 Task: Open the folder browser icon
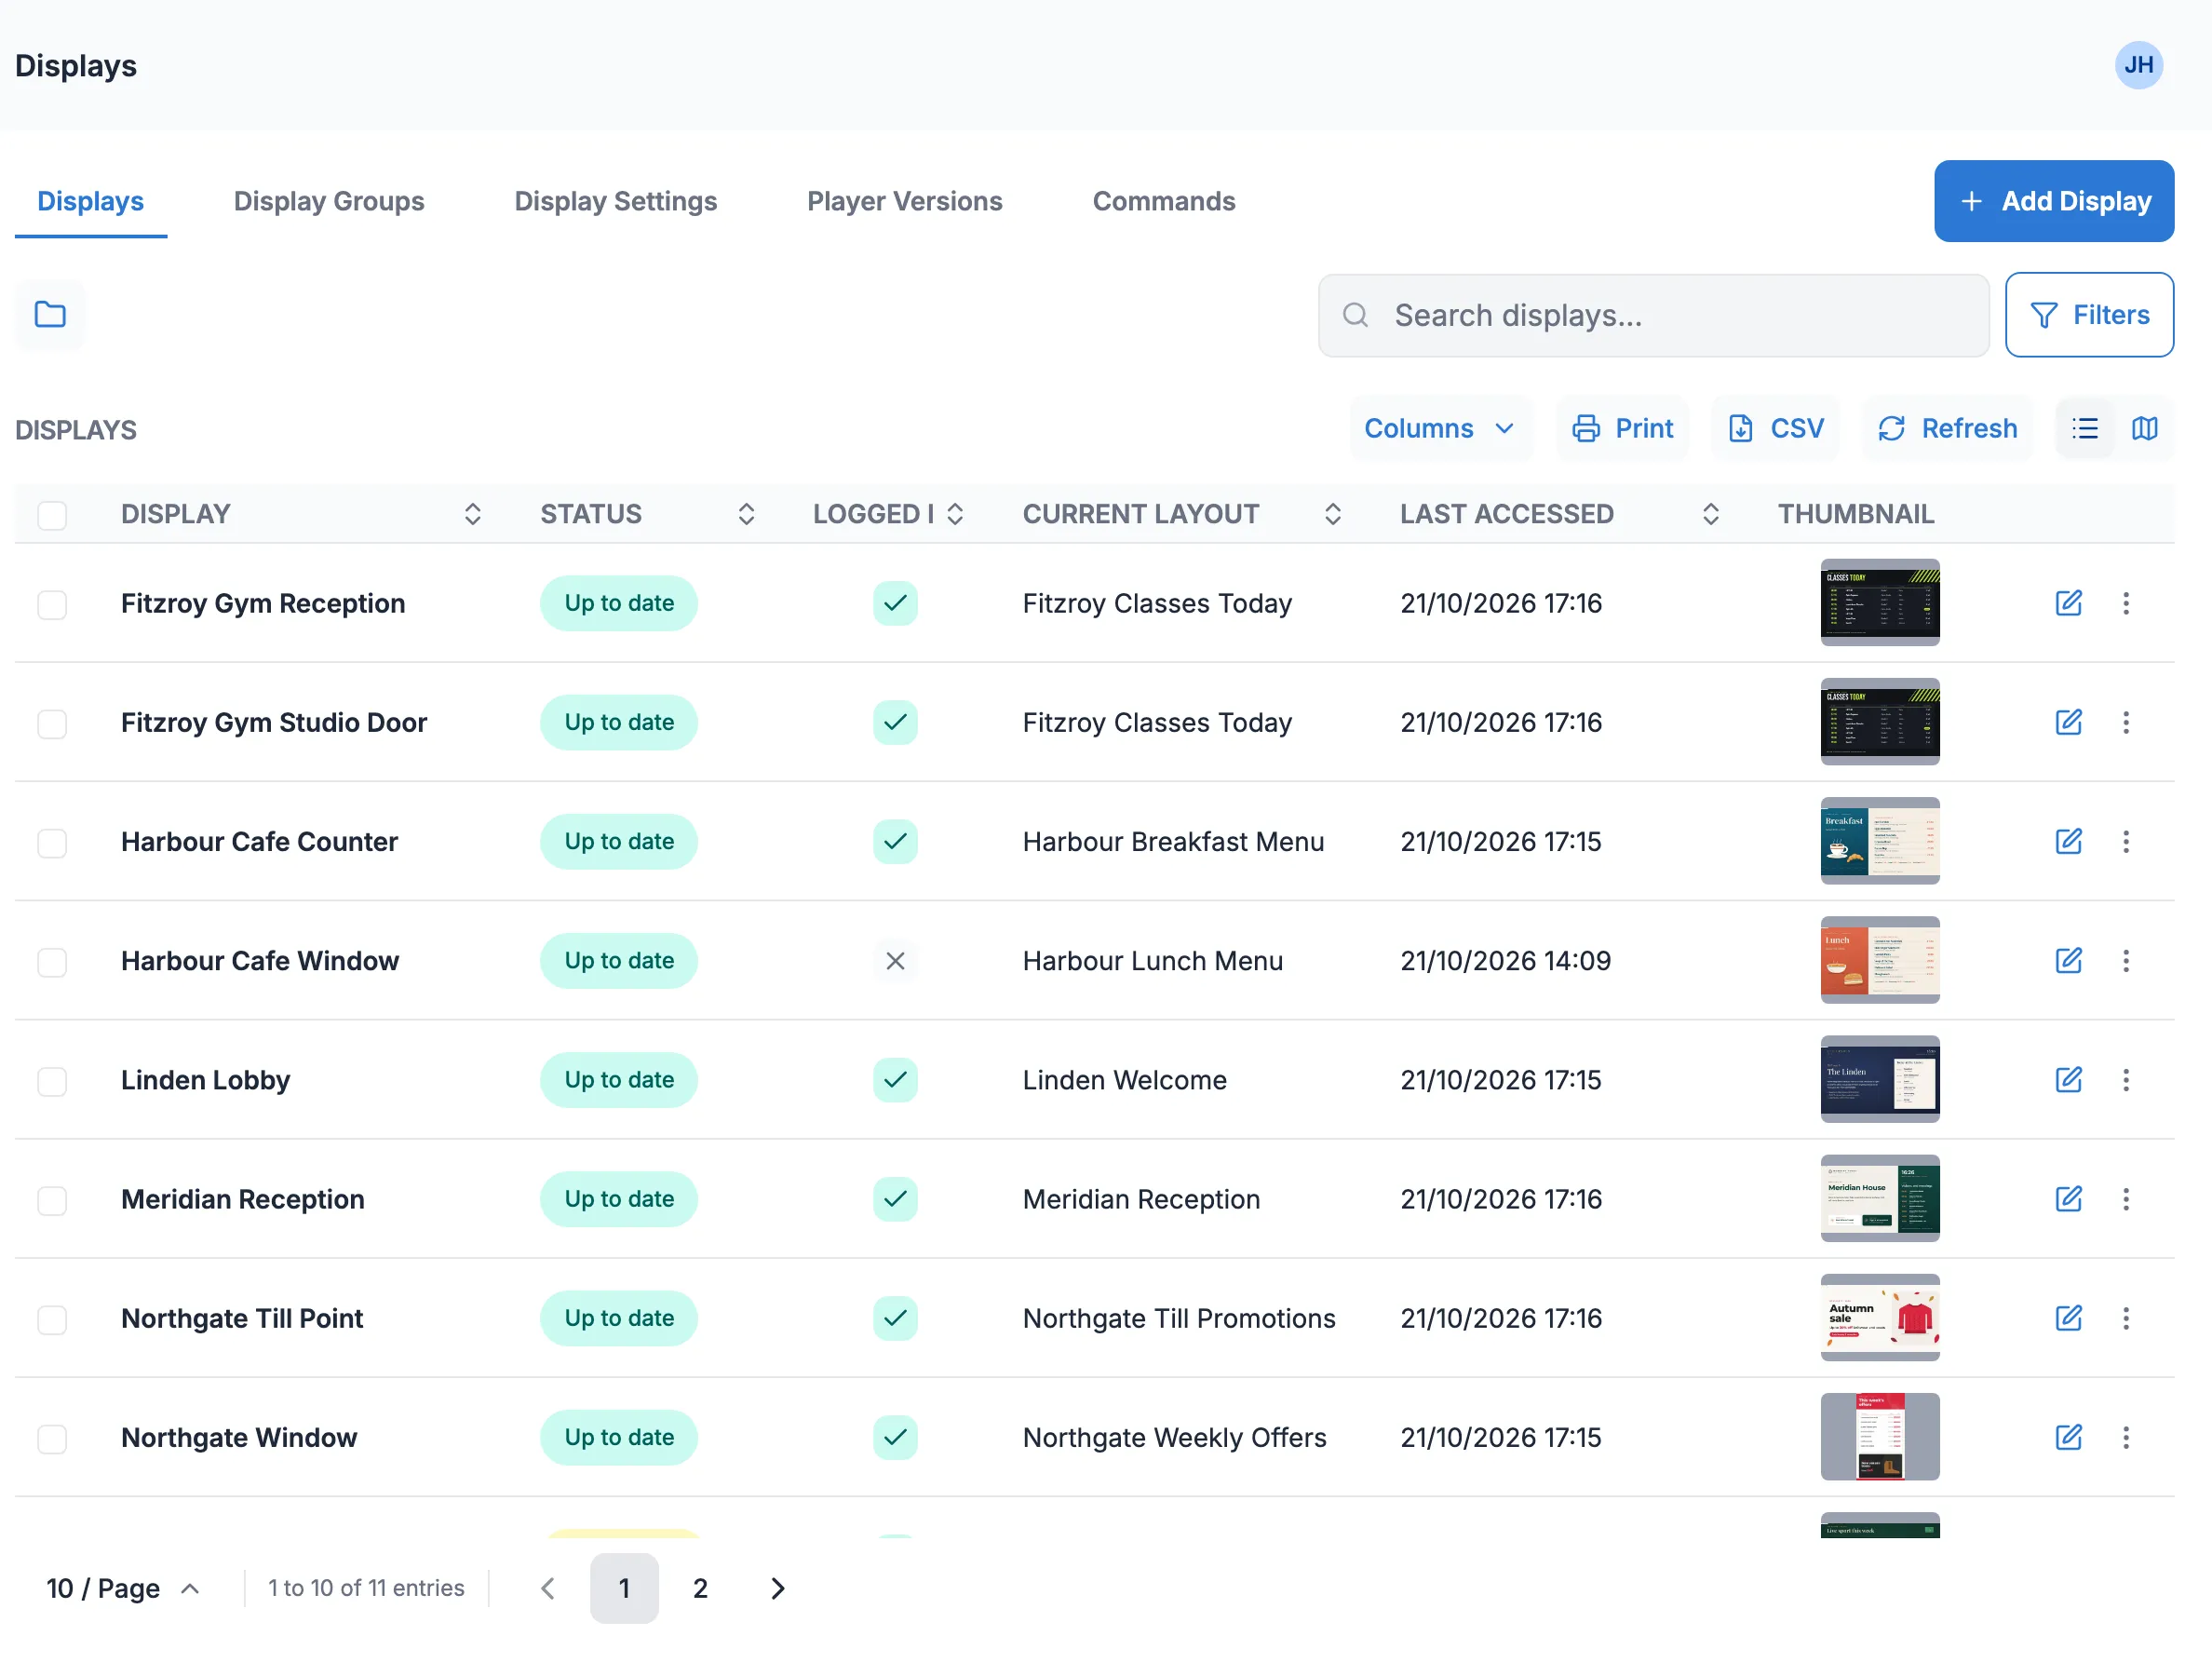[x=50, y=315]
